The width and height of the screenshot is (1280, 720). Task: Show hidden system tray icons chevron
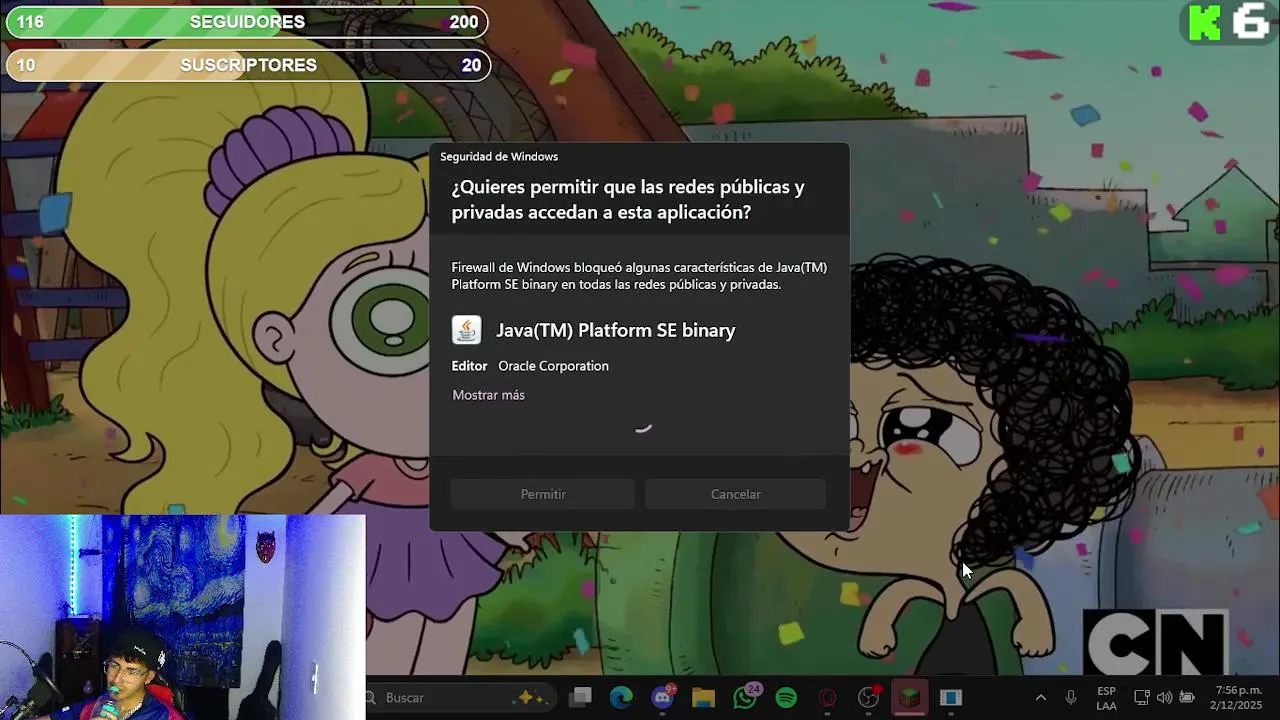pos(1040,697)
